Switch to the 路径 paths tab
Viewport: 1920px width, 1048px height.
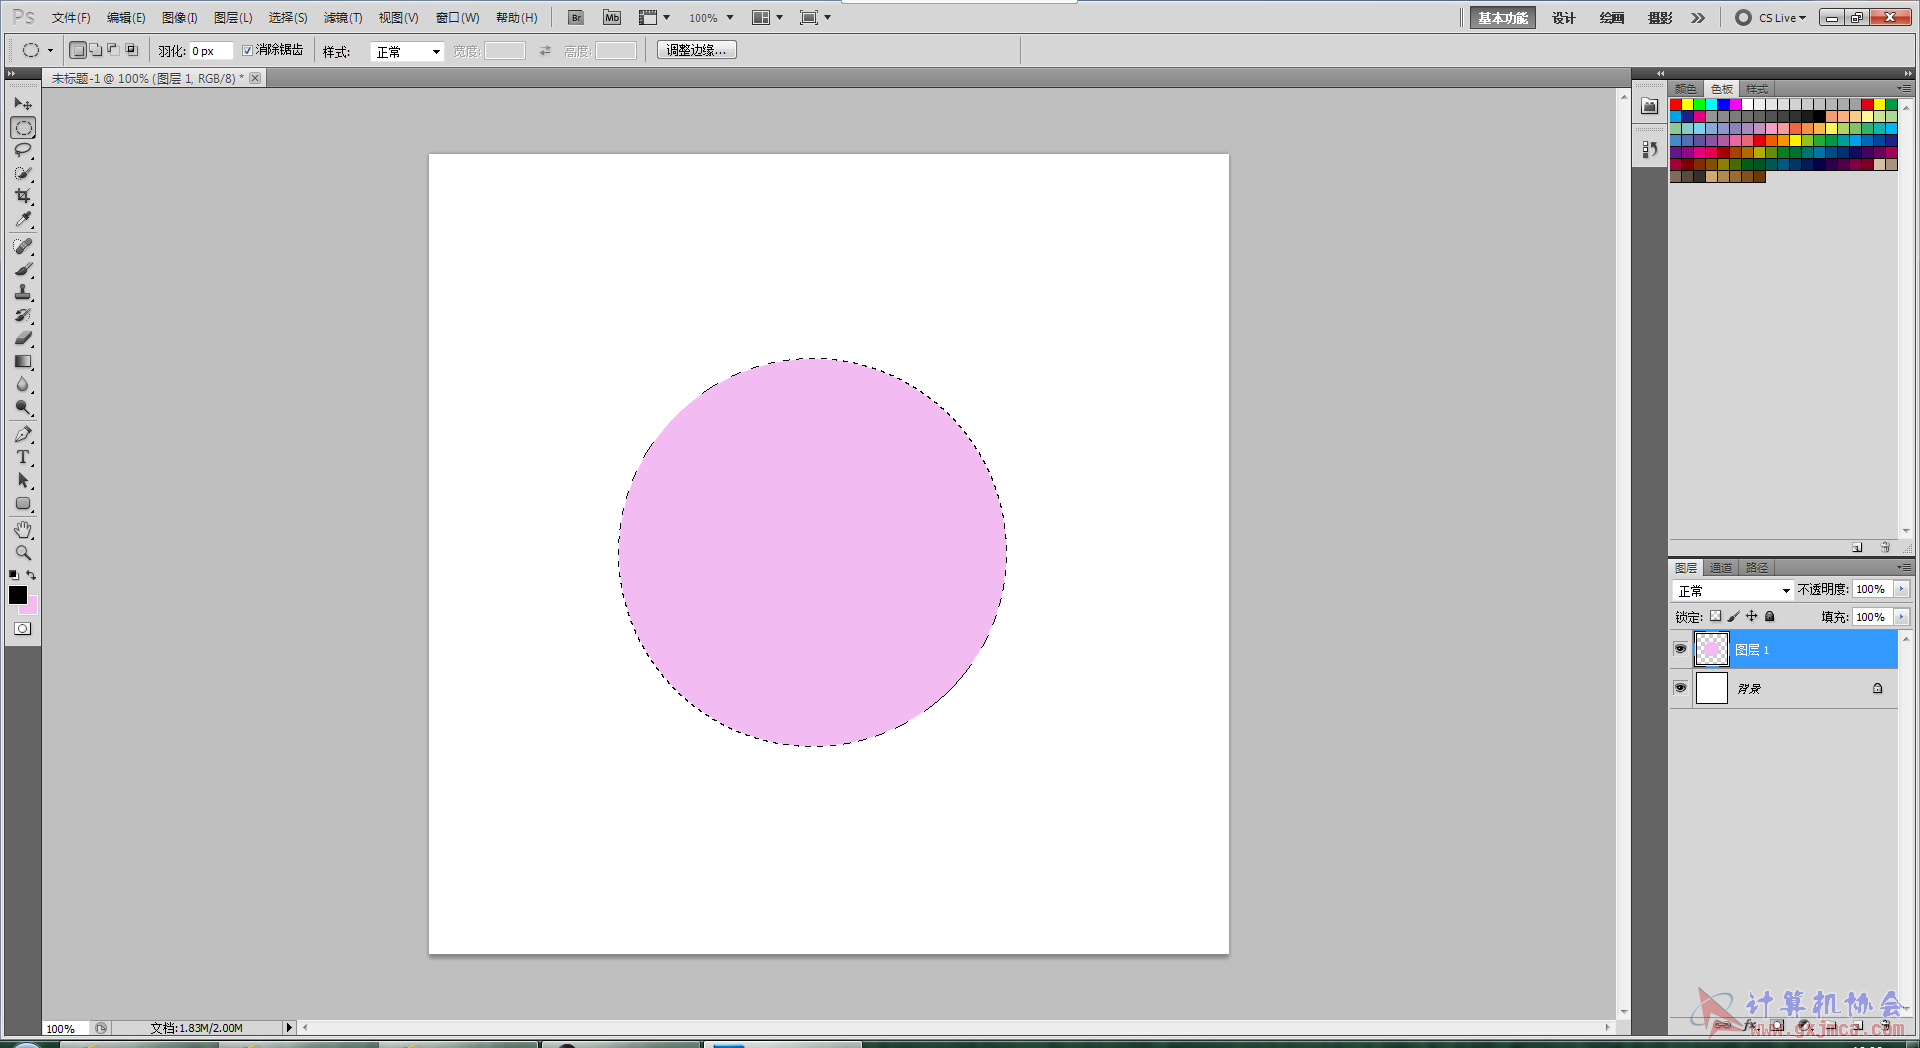pyautogui.click(x=1757, y=568)
